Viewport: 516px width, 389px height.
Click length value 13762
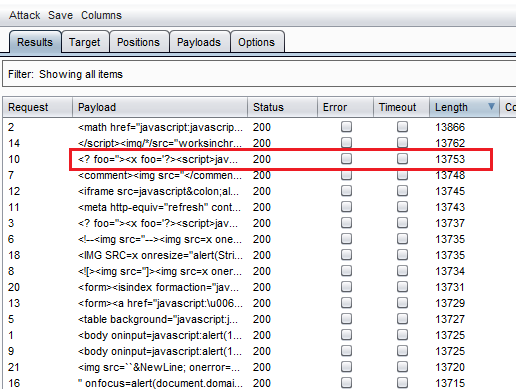pyautogui.click(x=450, y=143)
